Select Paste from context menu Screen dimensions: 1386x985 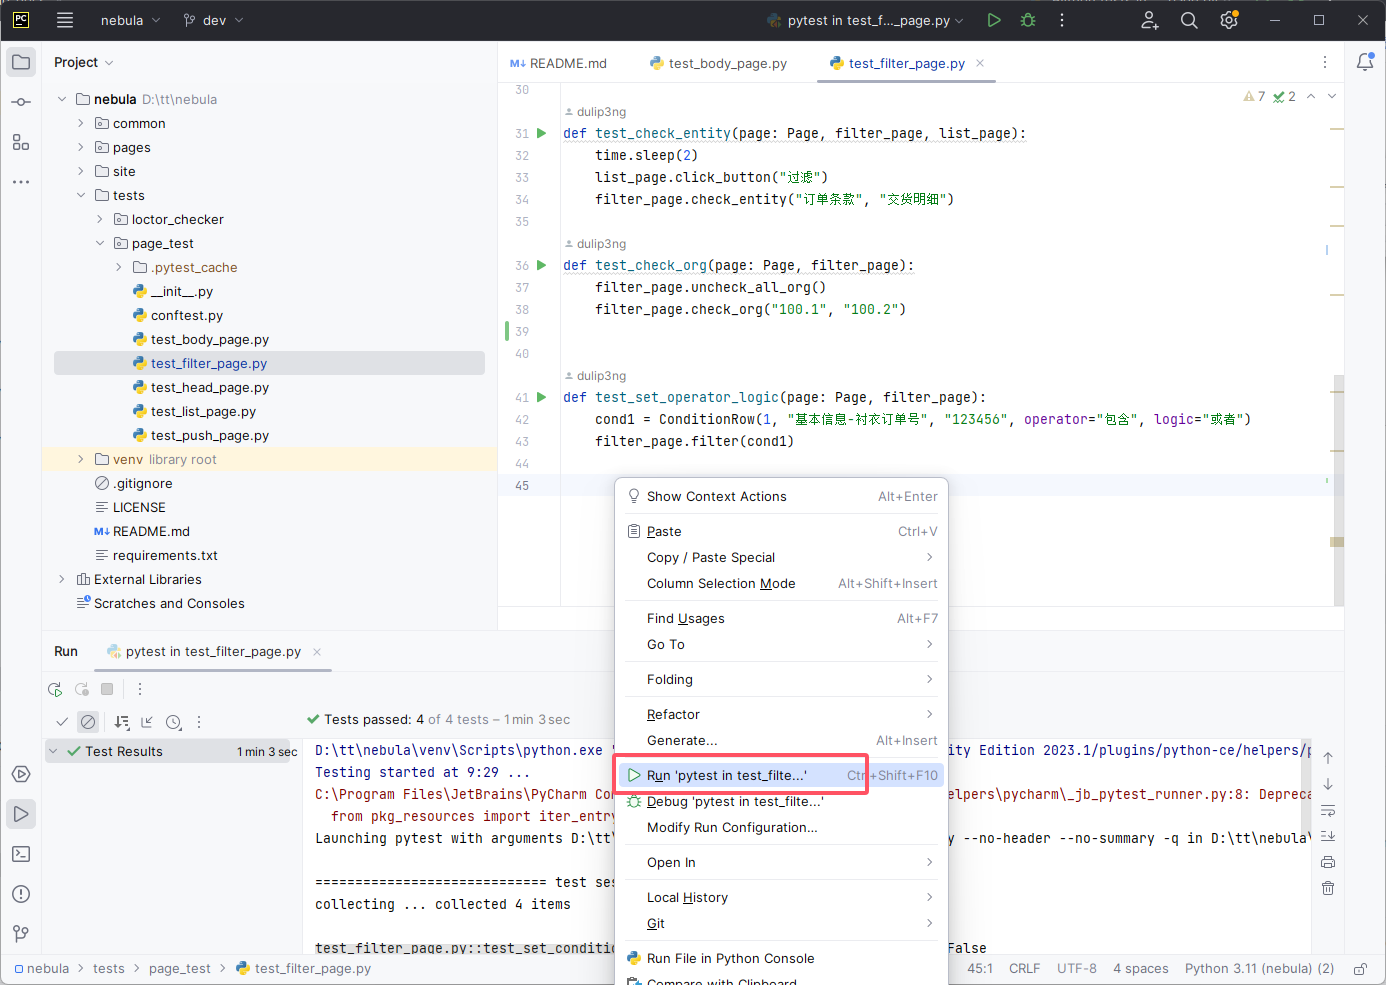pyautogui.click(x=782, y=531)
